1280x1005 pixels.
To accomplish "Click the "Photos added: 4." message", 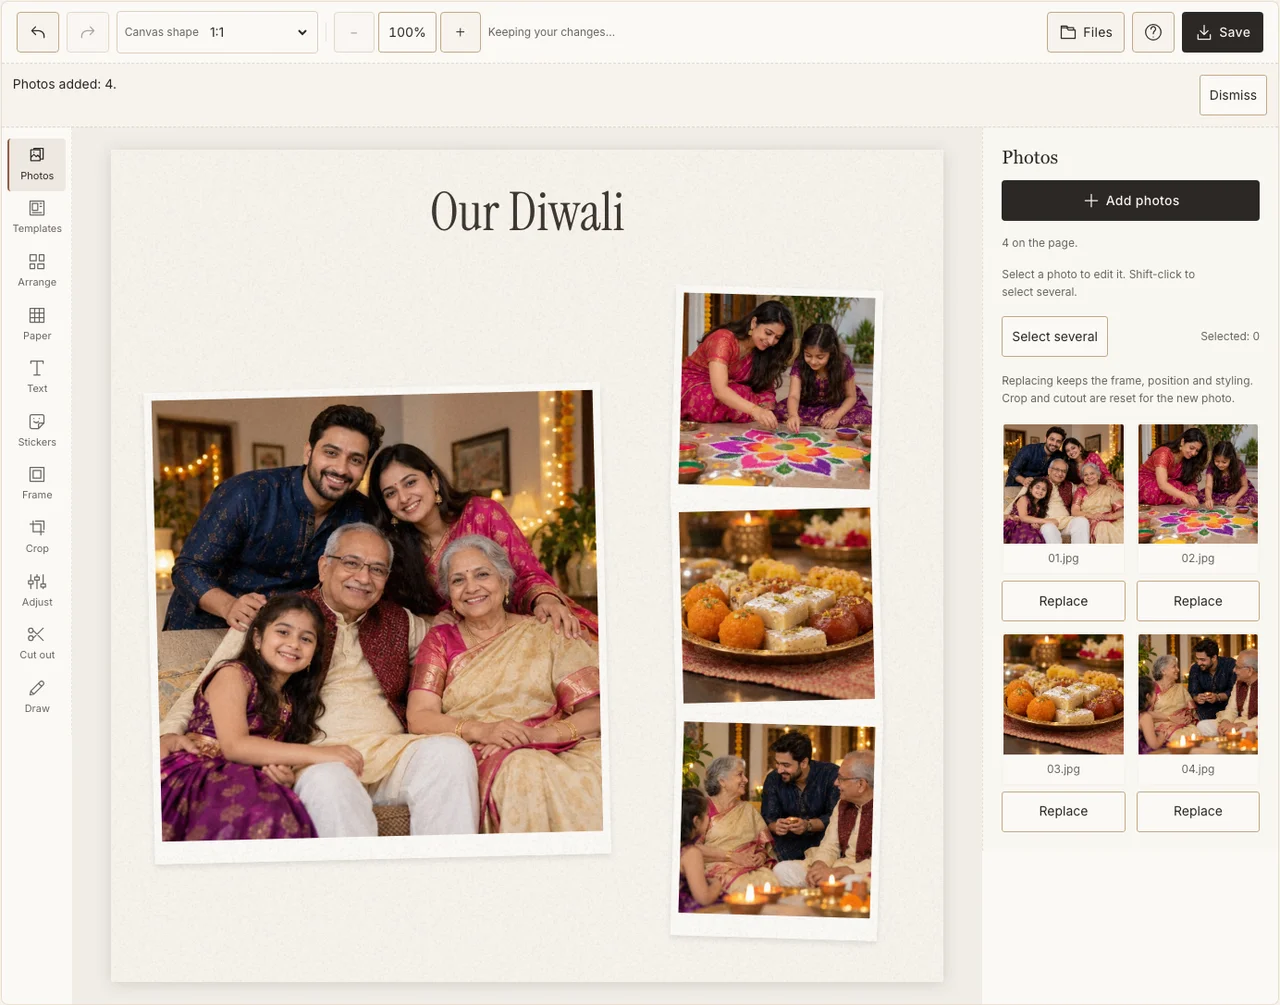I will pos(65,84).
